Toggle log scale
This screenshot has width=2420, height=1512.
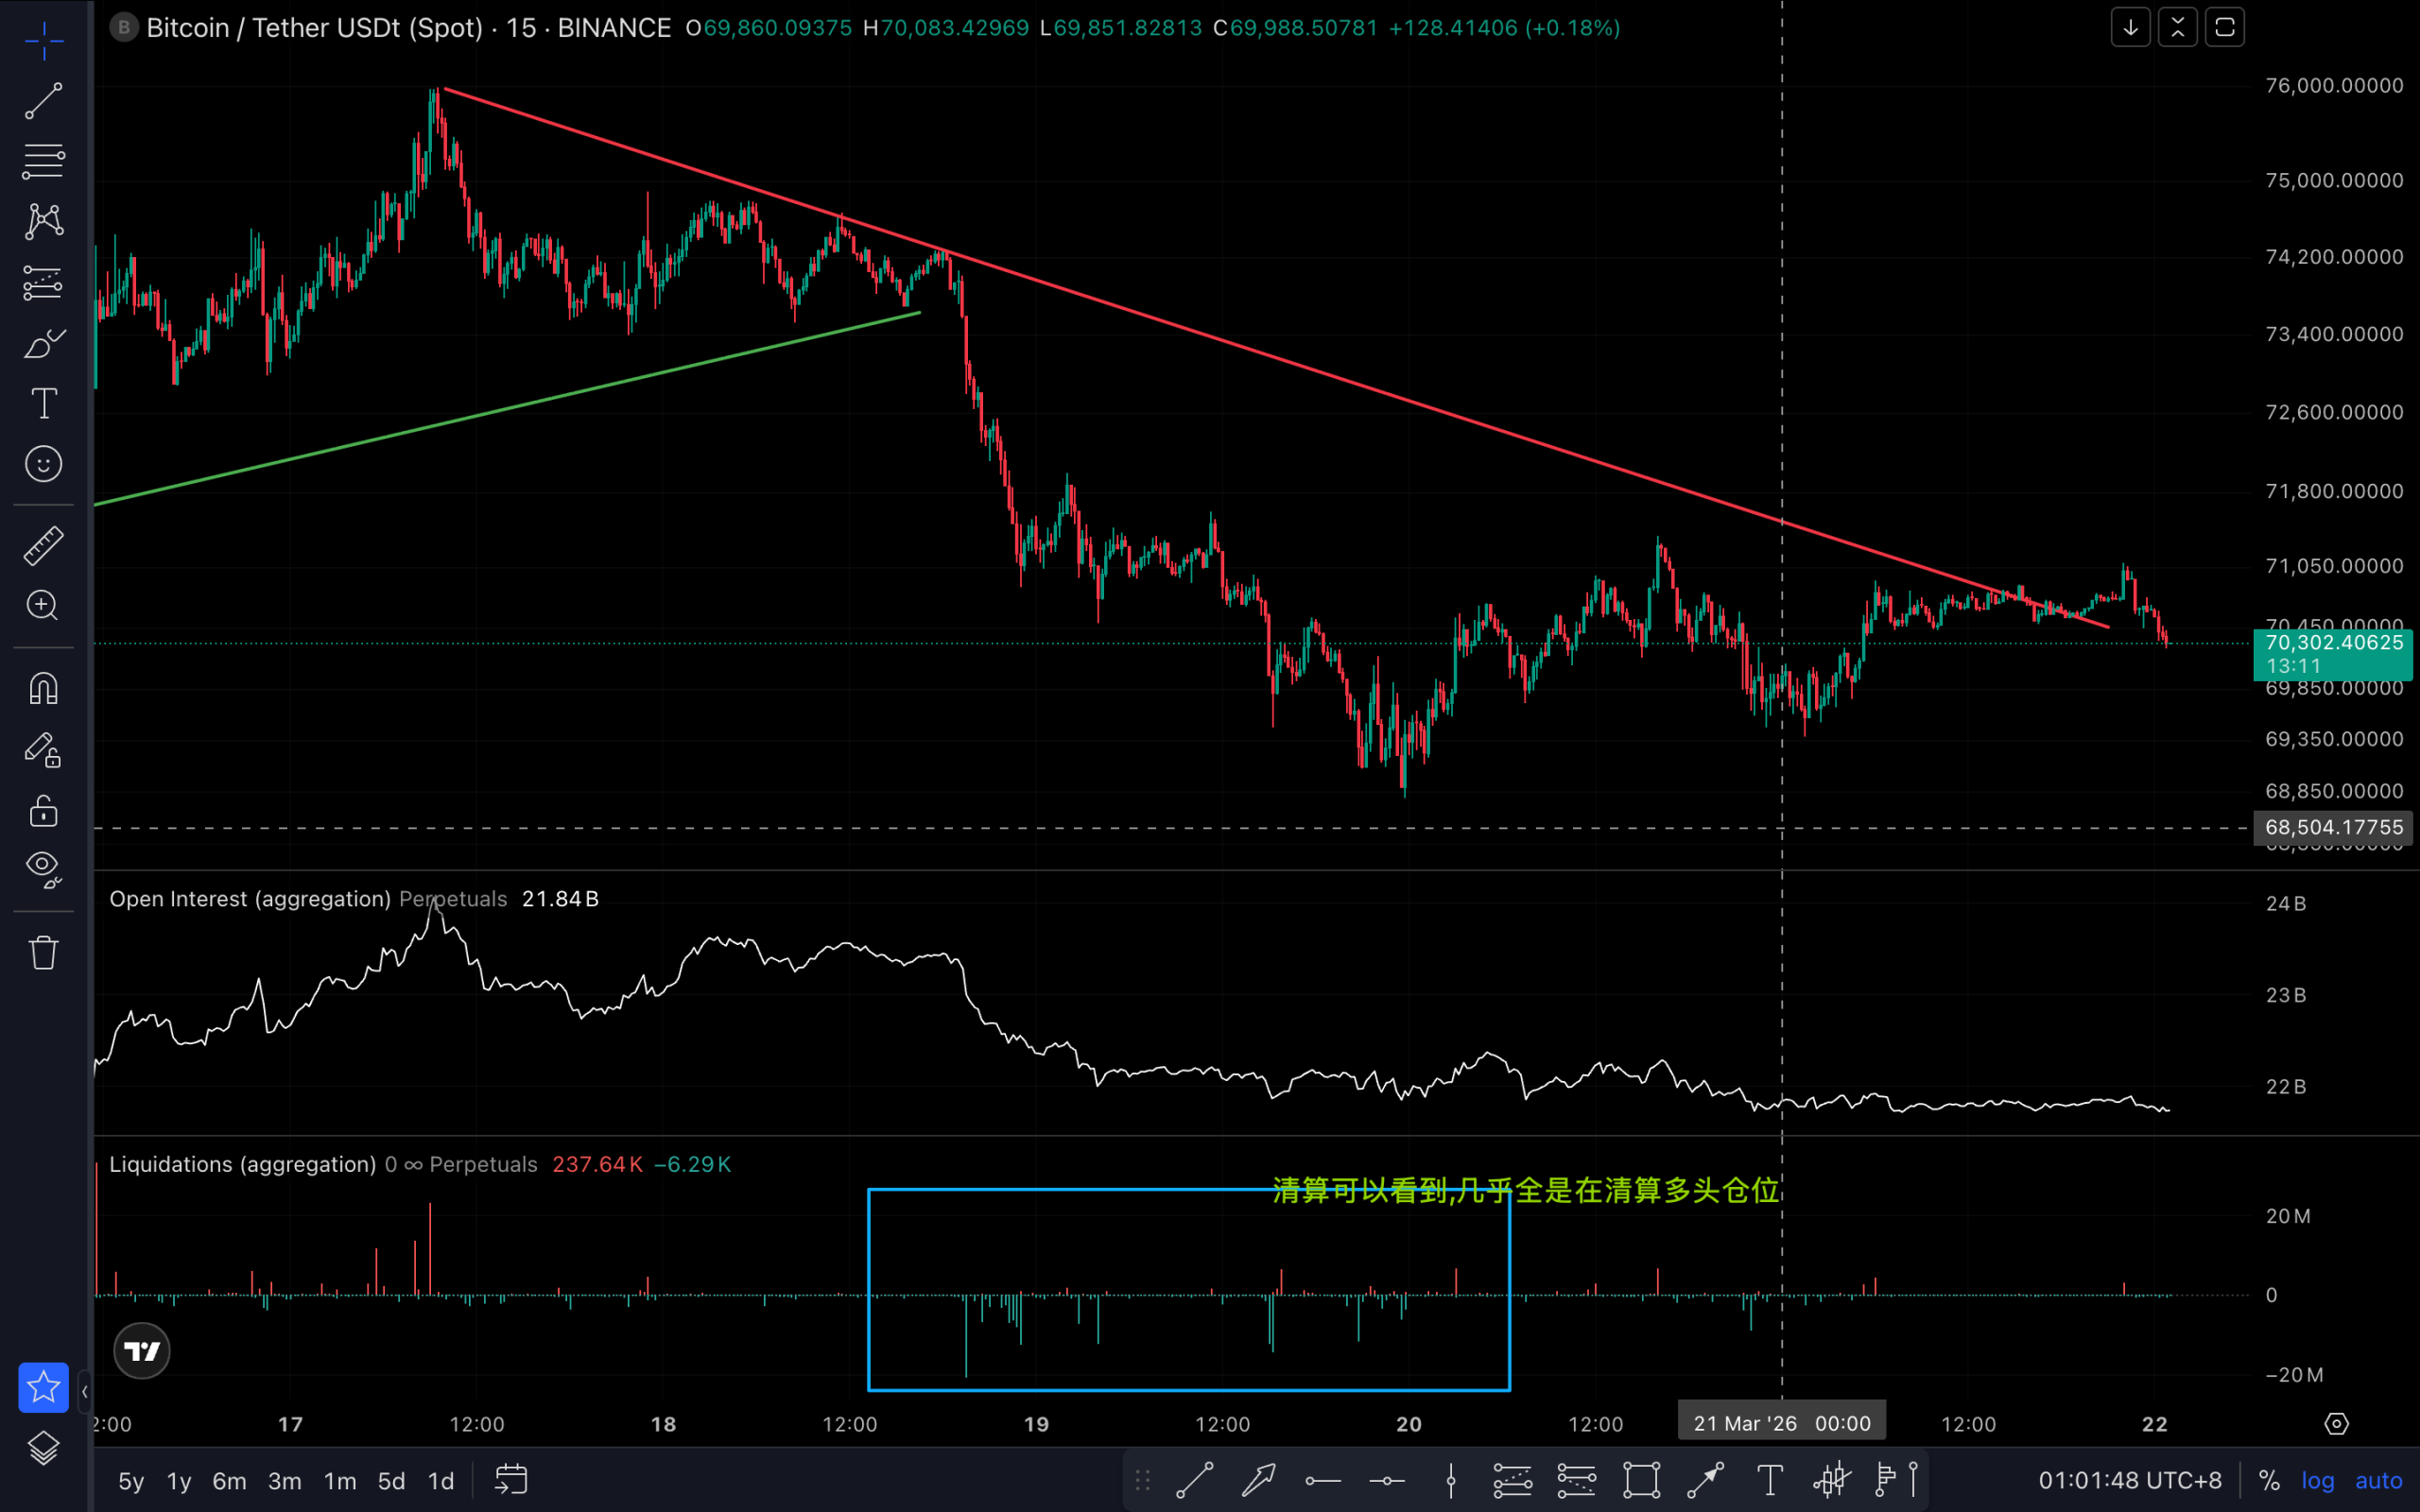2317,1481
